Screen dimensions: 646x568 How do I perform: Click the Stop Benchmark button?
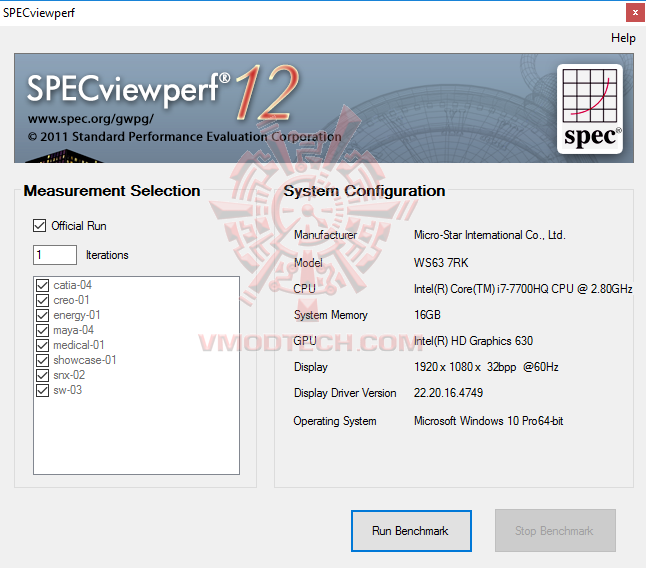[x=555, y=531]
